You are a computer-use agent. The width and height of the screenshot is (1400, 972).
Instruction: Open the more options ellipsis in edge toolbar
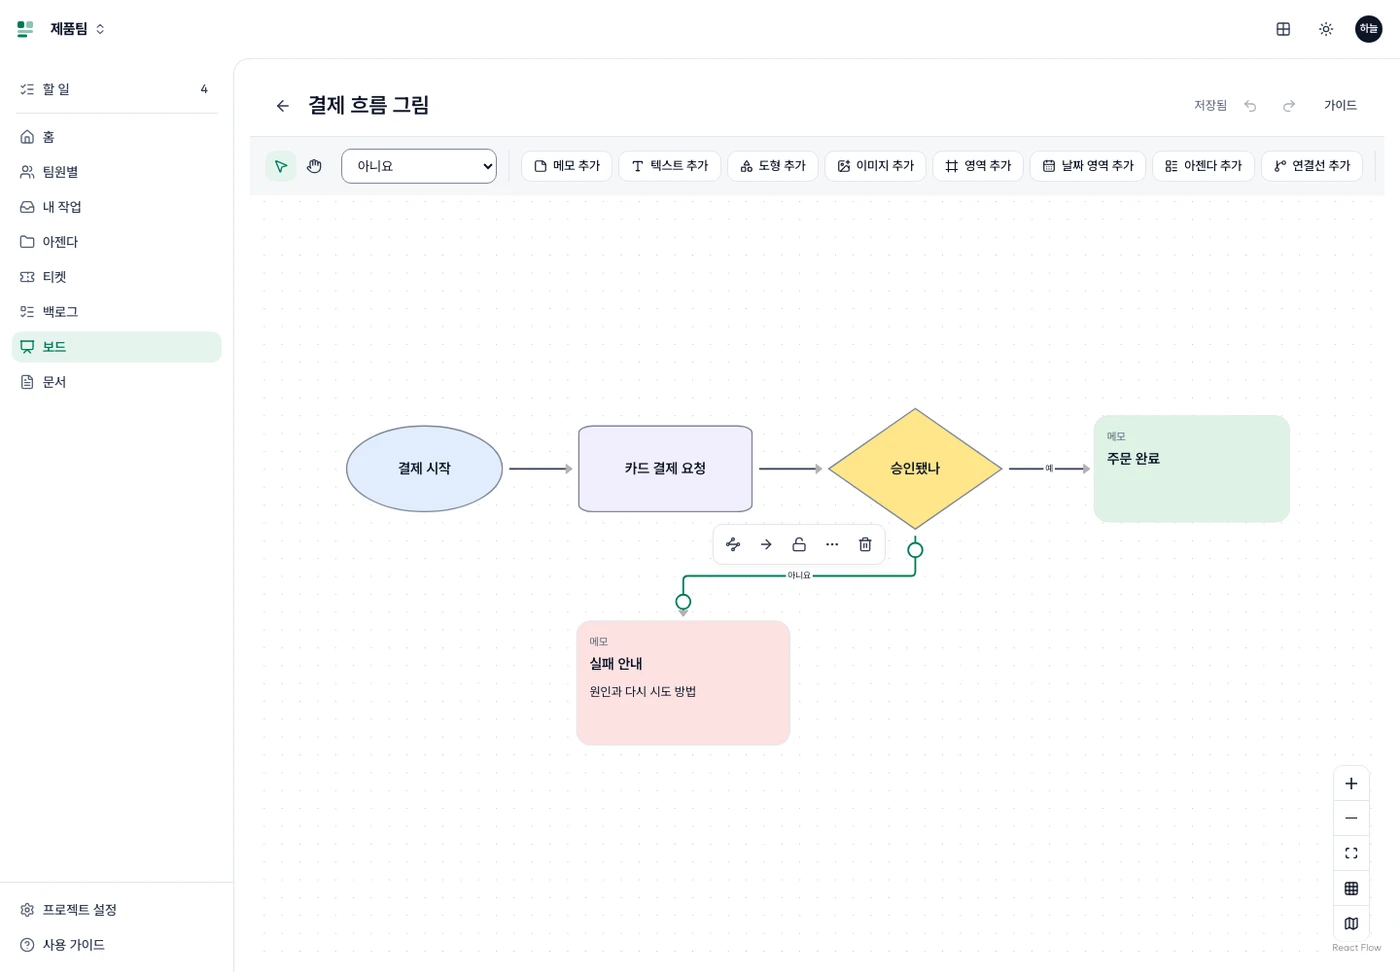832,545
